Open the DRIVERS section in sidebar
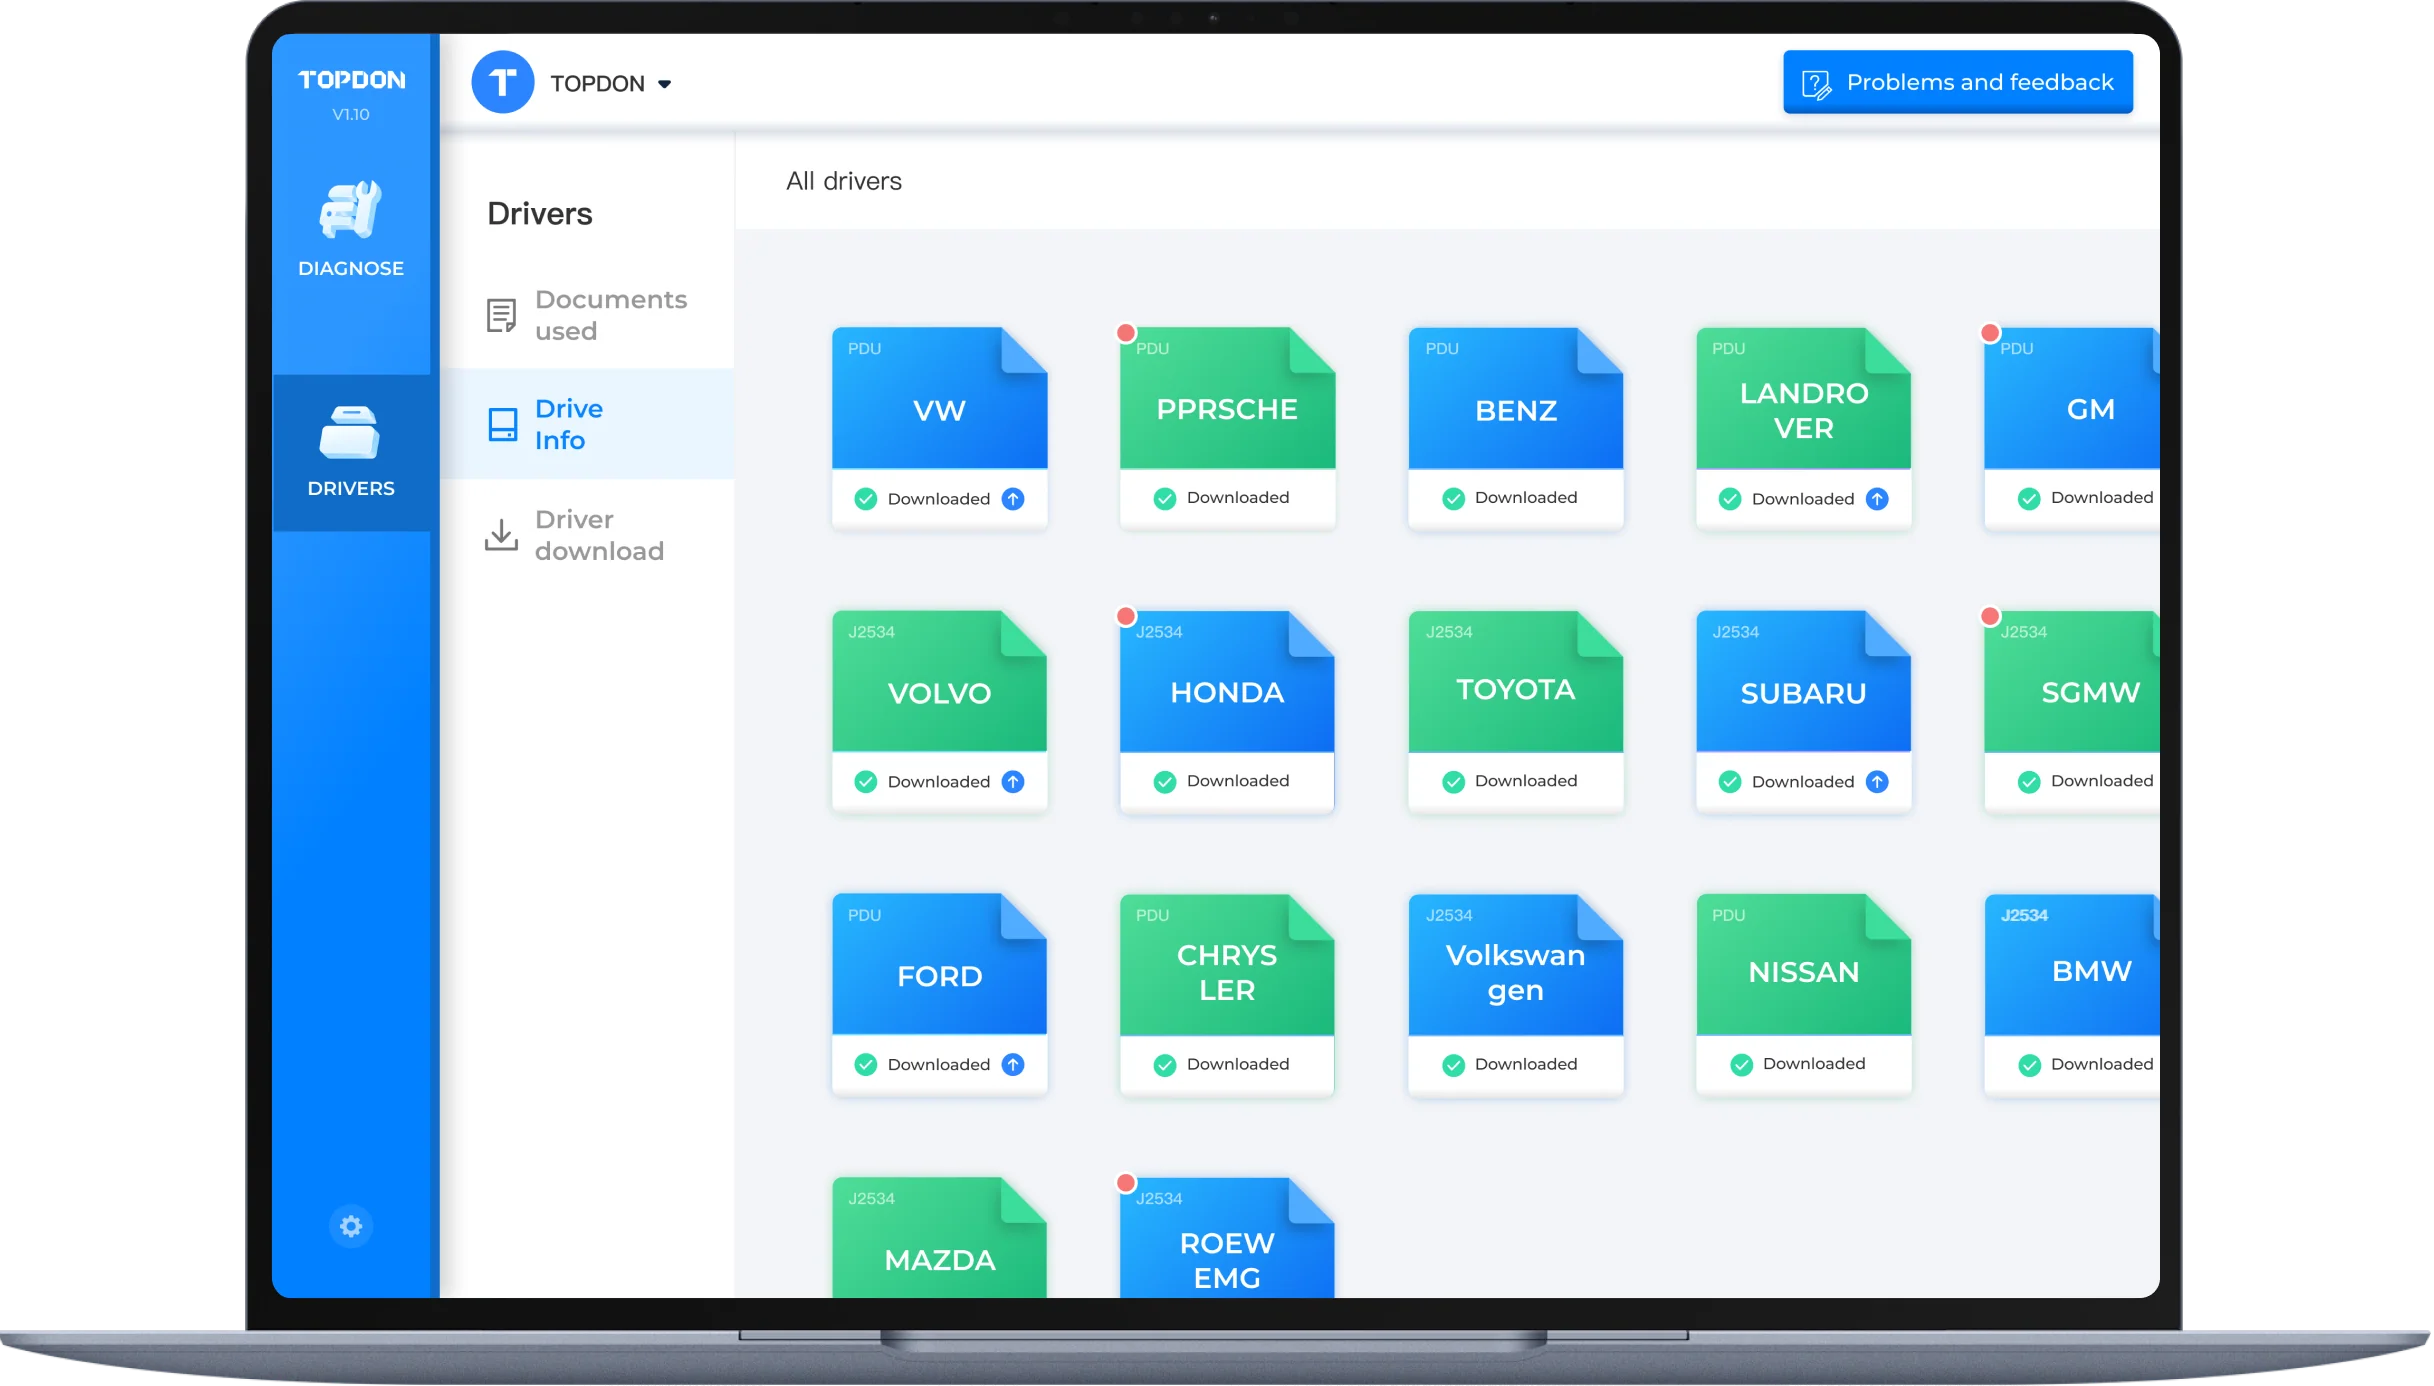This screenshot has width=2434, height=1386. (x=351, y=452)
